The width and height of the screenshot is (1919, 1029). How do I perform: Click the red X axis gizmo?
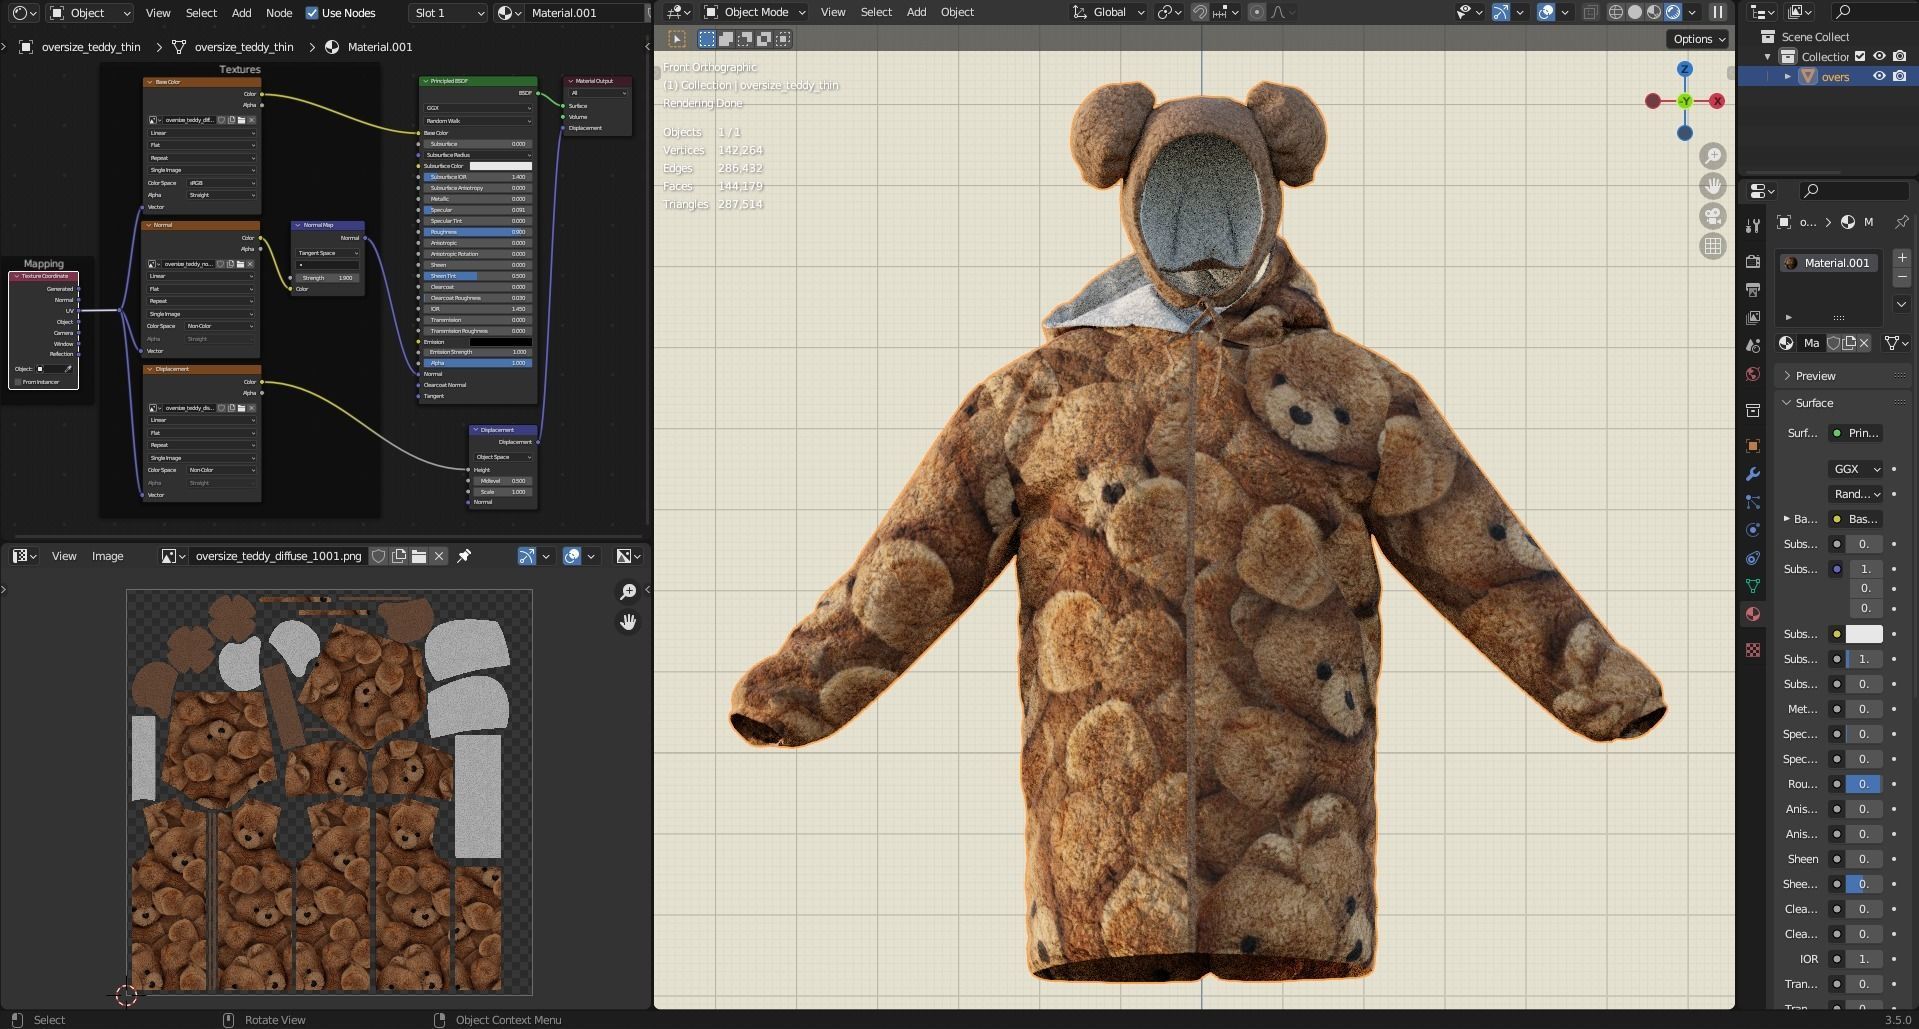[x=1717, y=101]
